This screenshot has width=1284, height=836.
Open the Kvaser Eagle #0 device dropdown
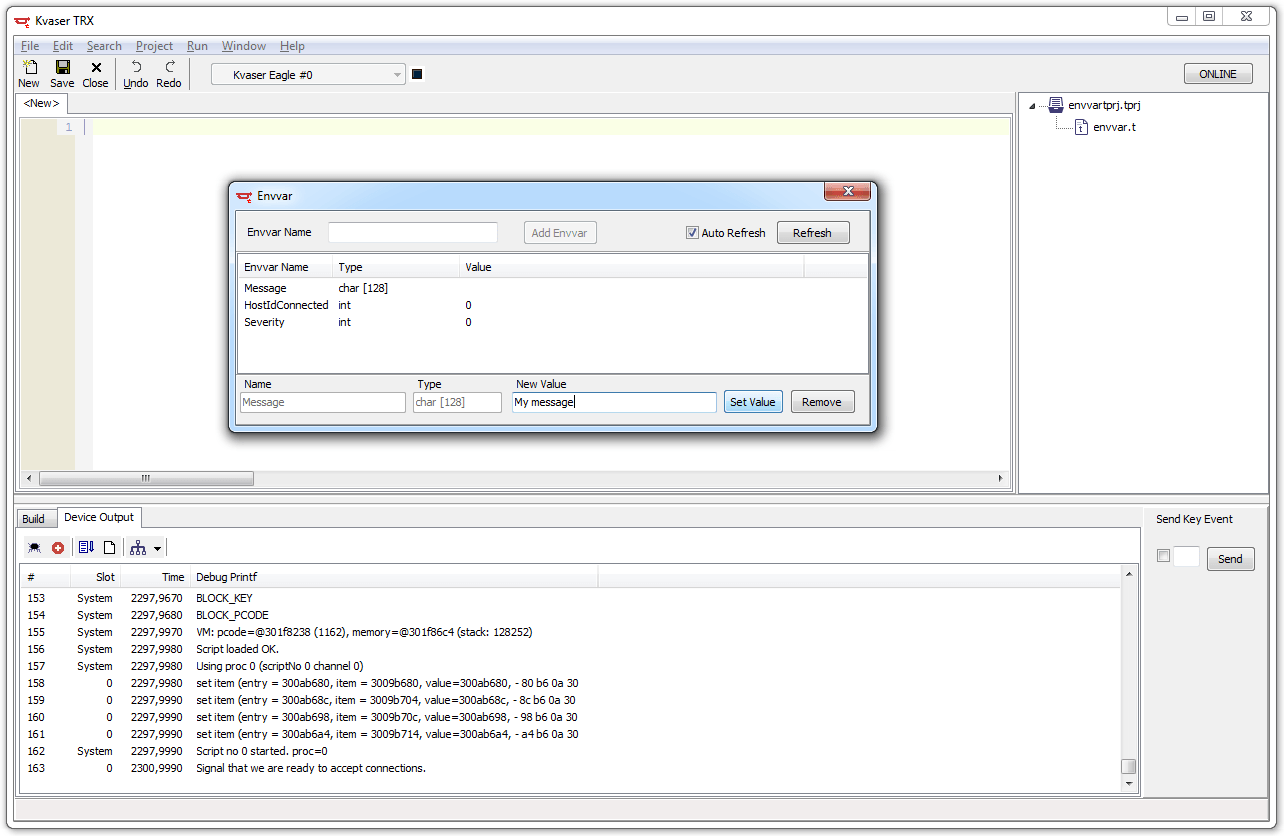[x=308, y=74]
